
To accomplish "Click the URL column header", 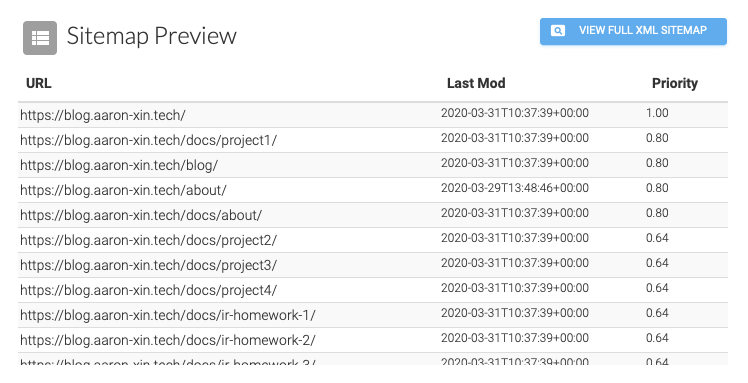I will click(x=39, y=83).
